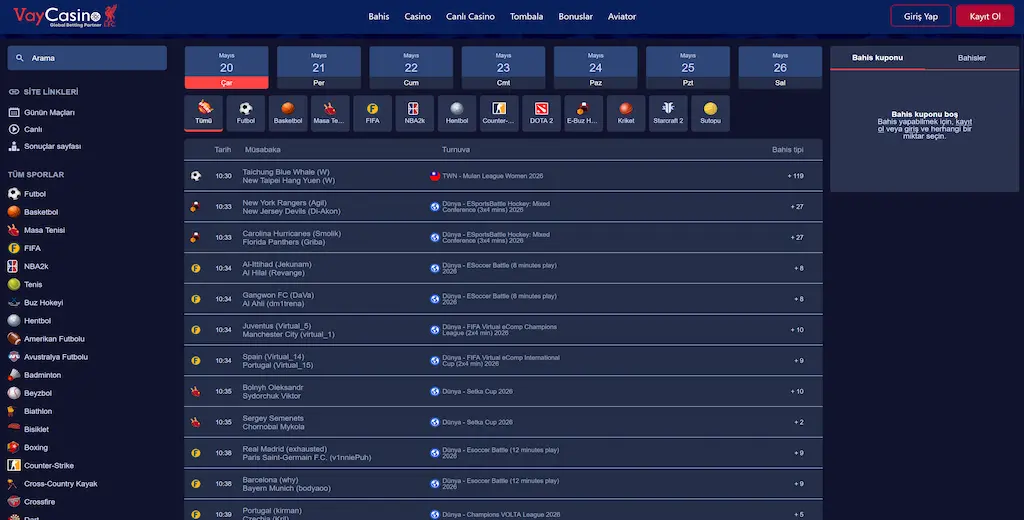The image size is (1024, 520).
Task: Open the Al-Ittihad vs Al Hilal match
Action: tap(503, 268)
